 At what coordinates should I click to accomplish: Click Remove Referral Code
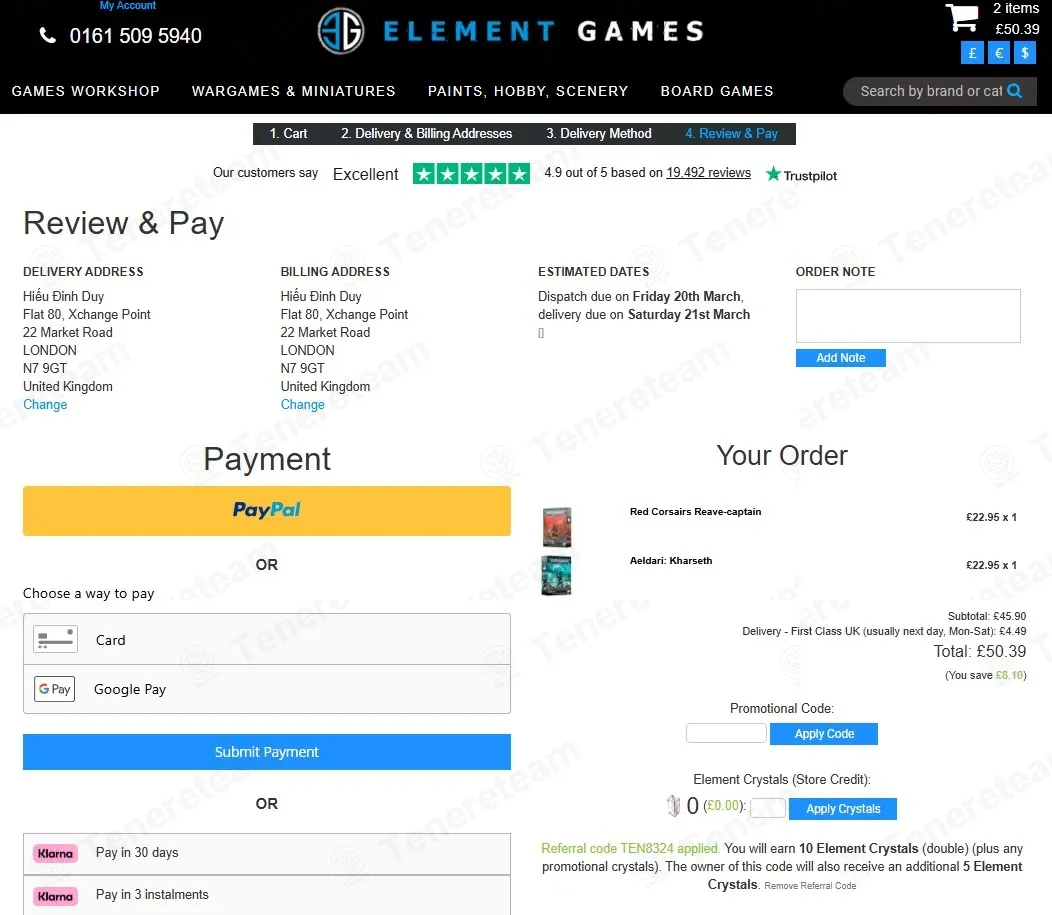coord(810,885)
